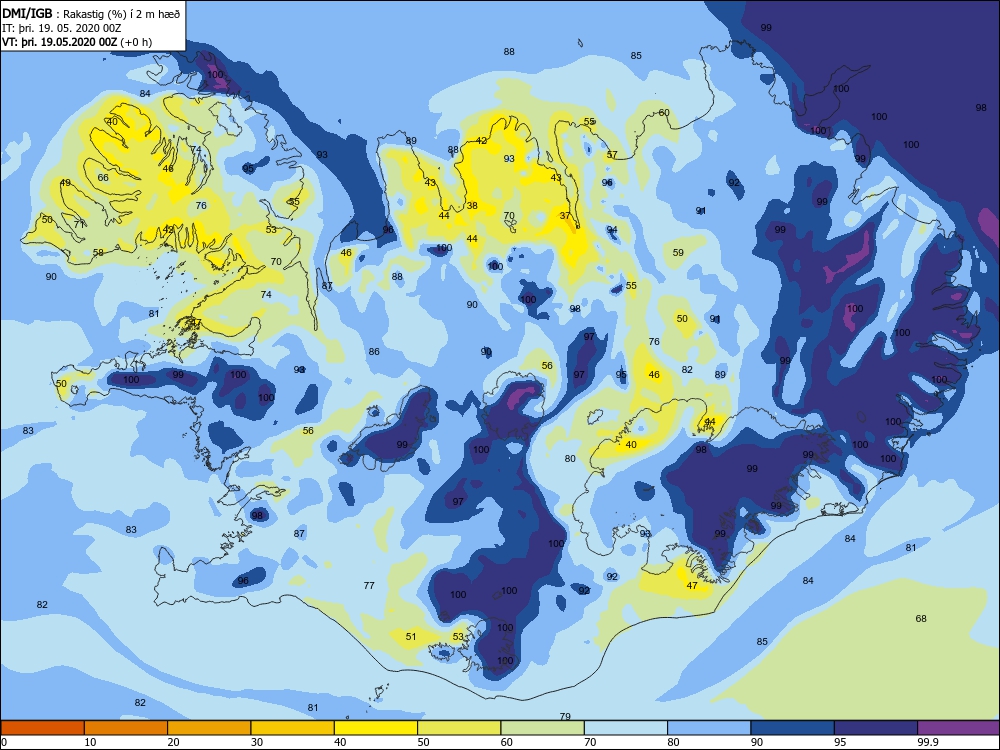Click the dark orange 0–10 legend swatch
Viewport: 1000px width, 750px height.
pyautogui.click(x=42, y=728)
